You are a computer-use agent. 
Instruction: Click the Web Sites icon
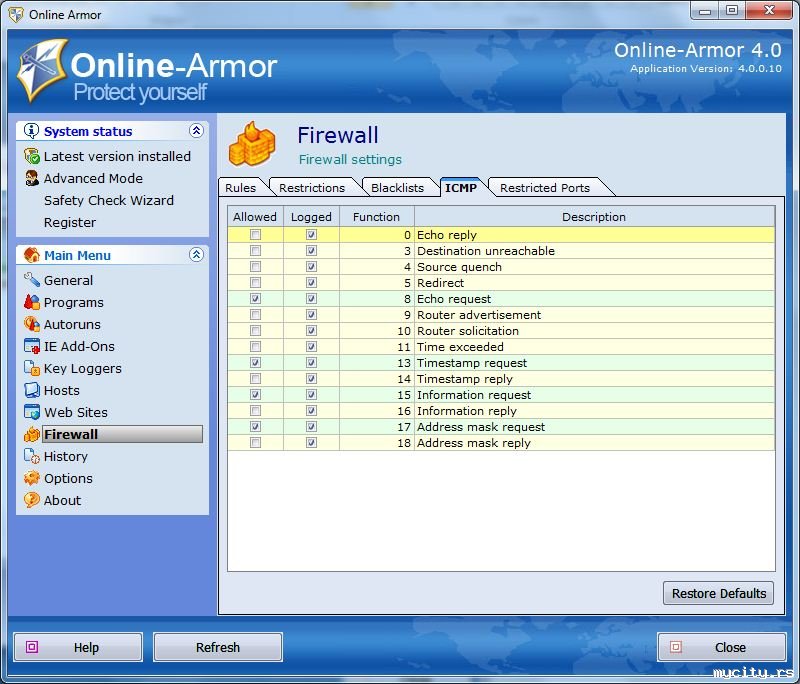pos(32,412)
